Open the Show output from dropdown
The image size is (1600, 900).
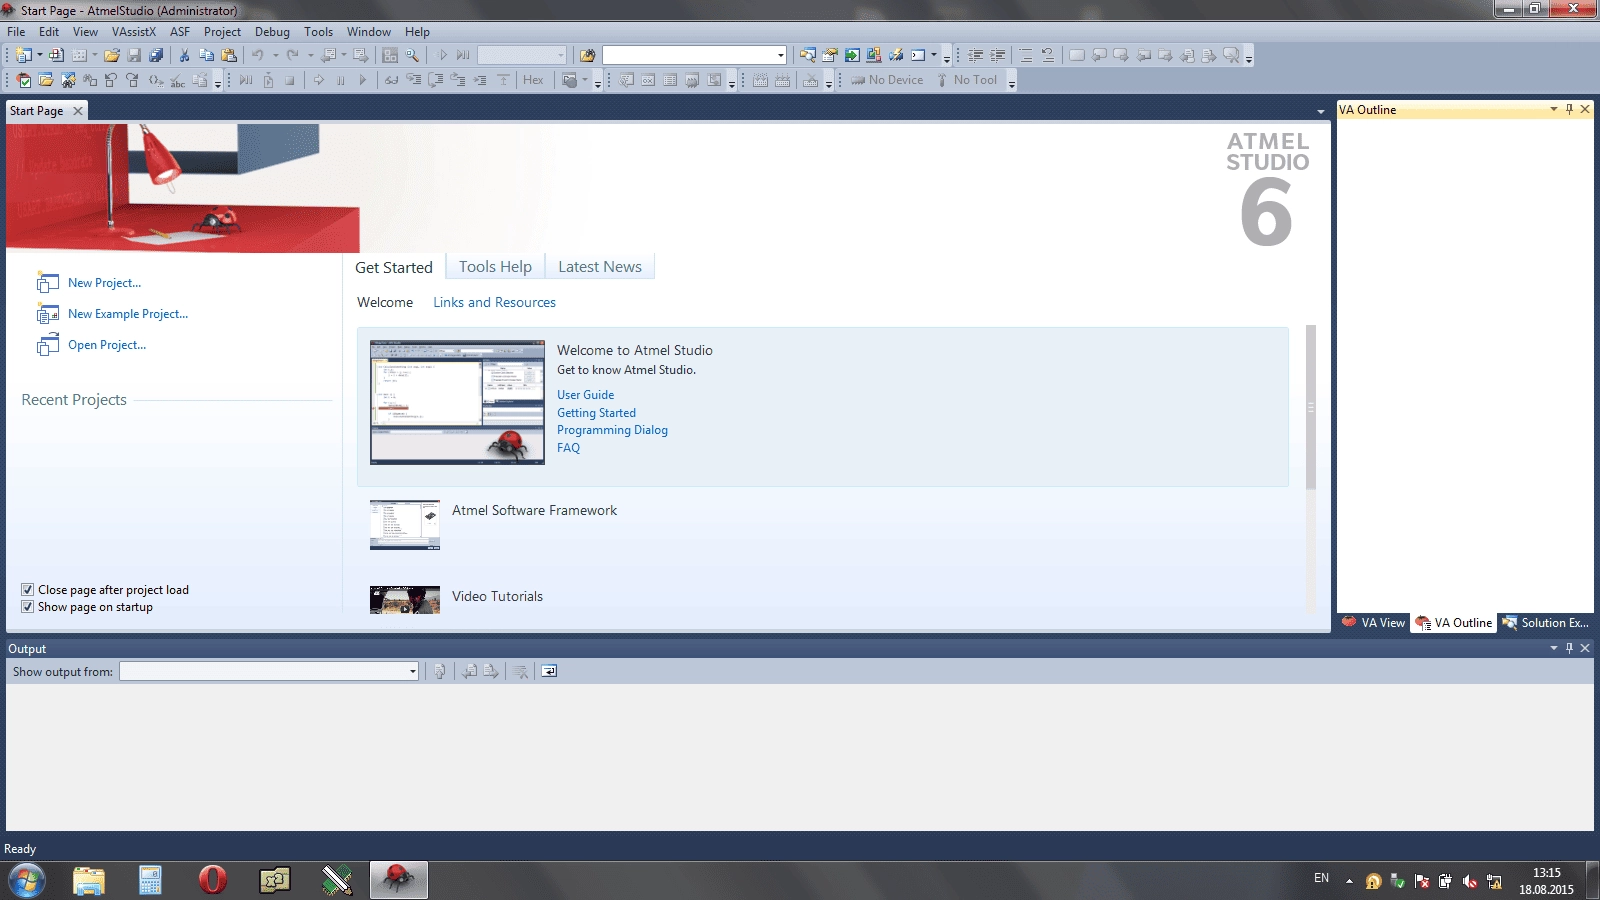point(412,672)
